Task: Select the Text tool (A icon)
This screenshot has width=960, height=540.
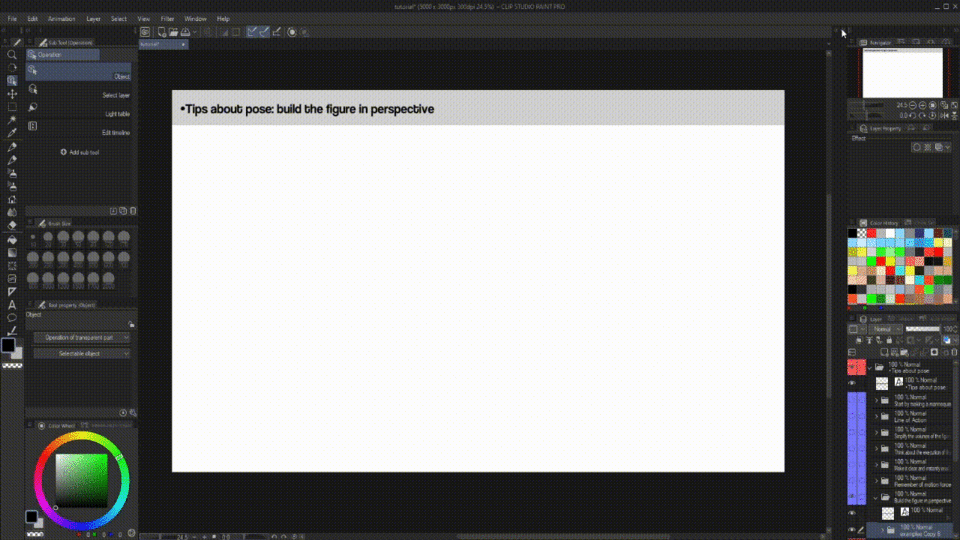Action: coord(12,305)
